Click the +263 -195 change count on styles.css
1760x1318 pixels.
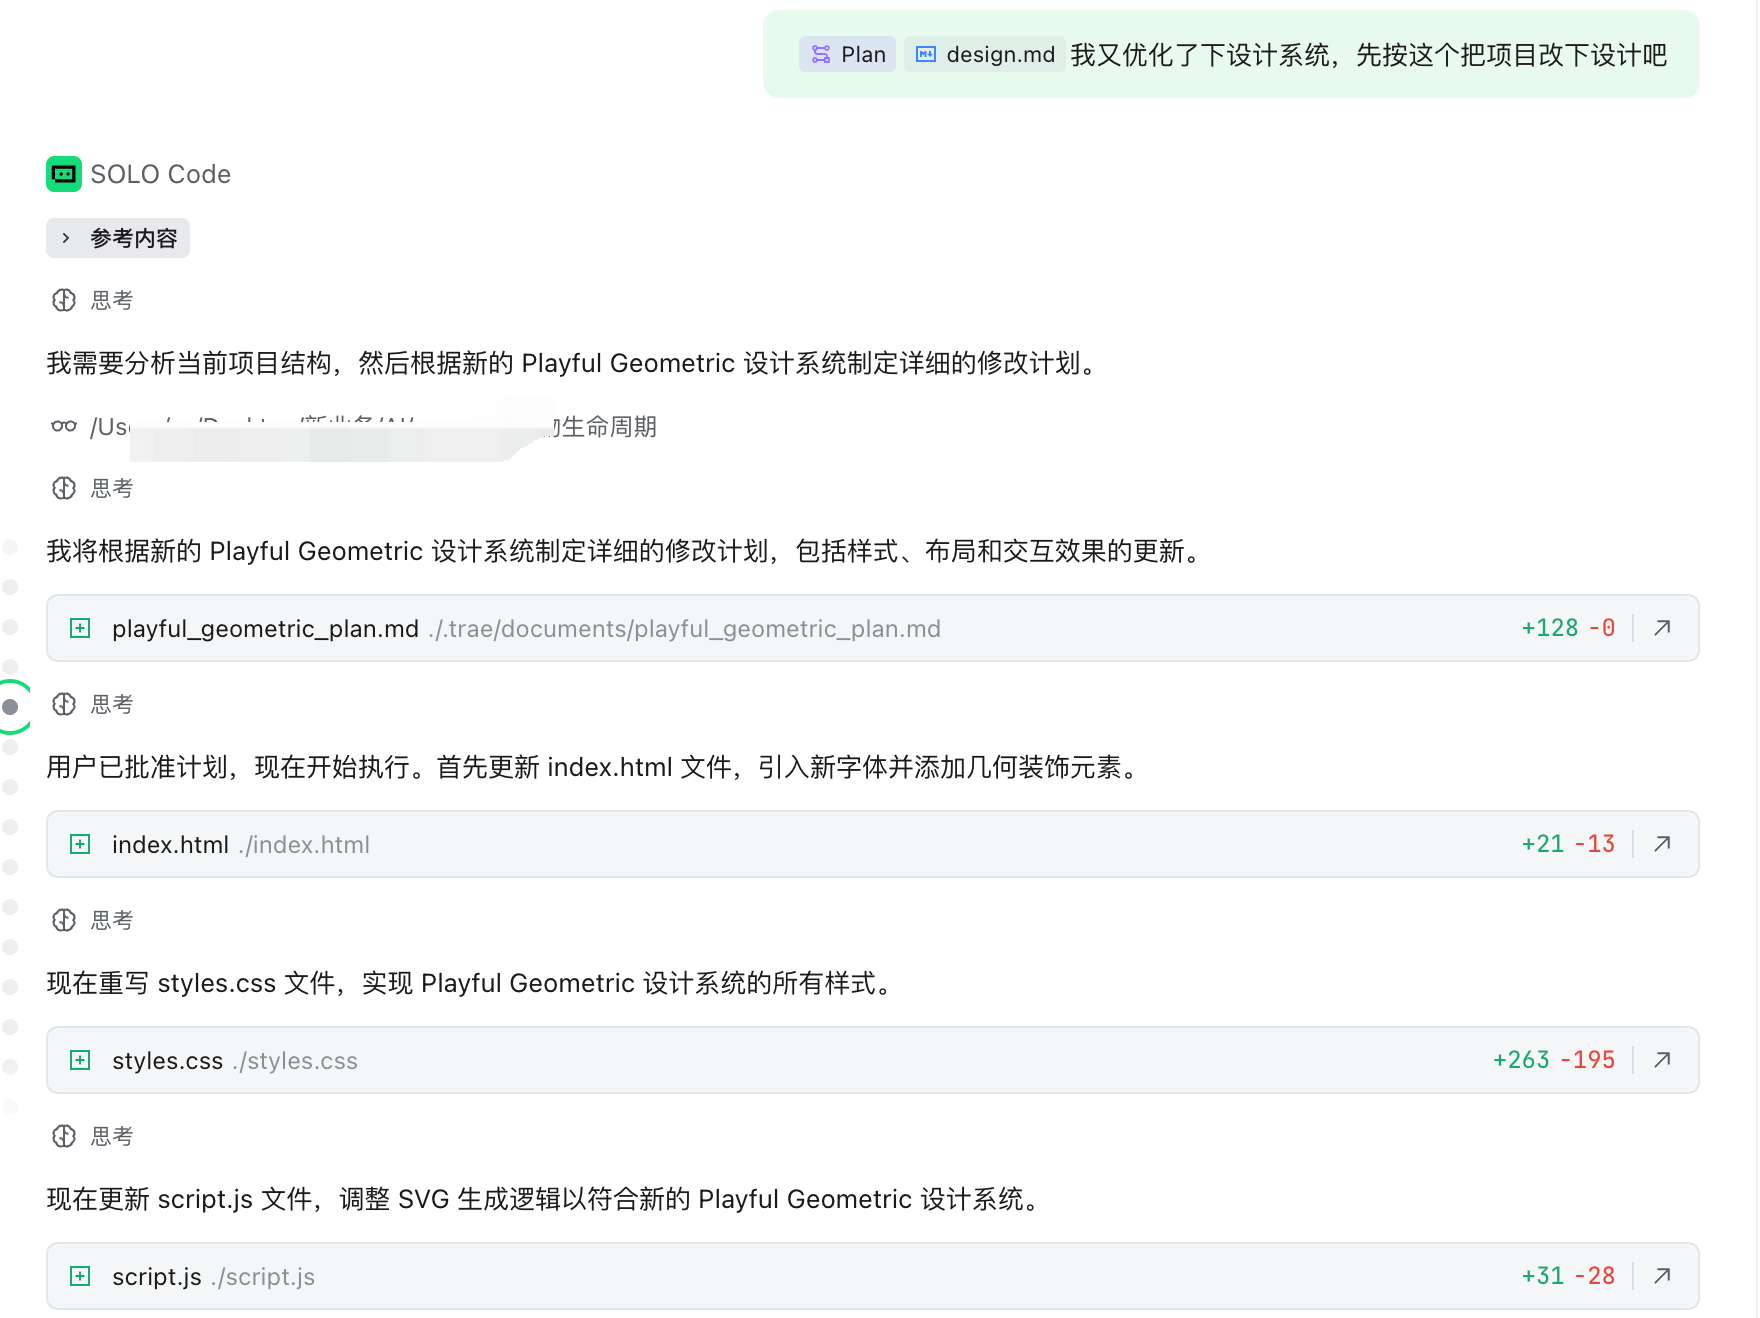pyautogui.click(x=1553, y=1060)
